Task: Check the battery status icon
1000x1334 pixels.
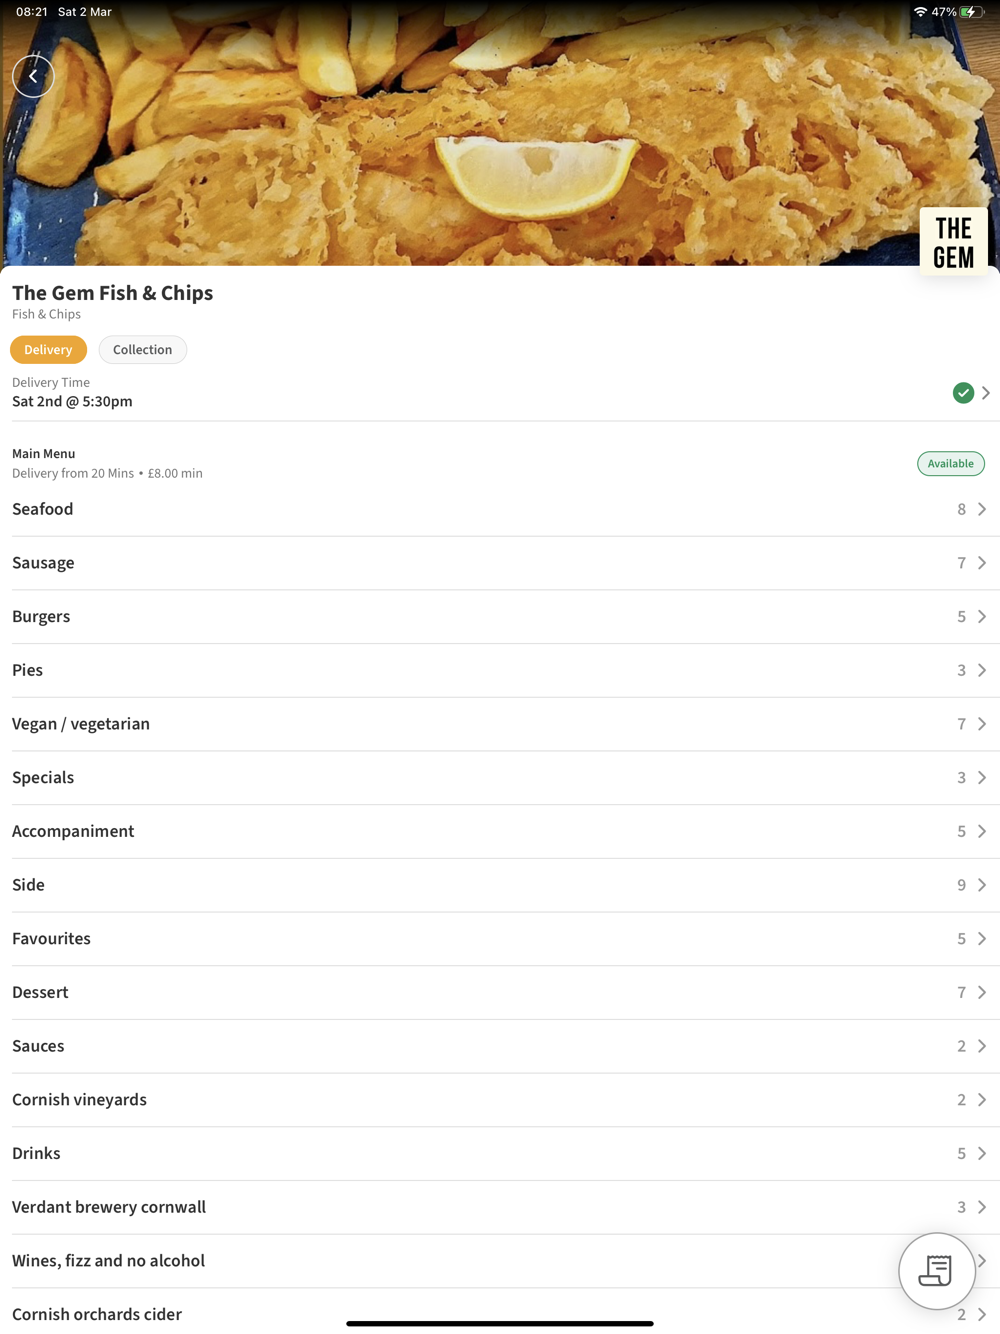Action: [971, 12]
